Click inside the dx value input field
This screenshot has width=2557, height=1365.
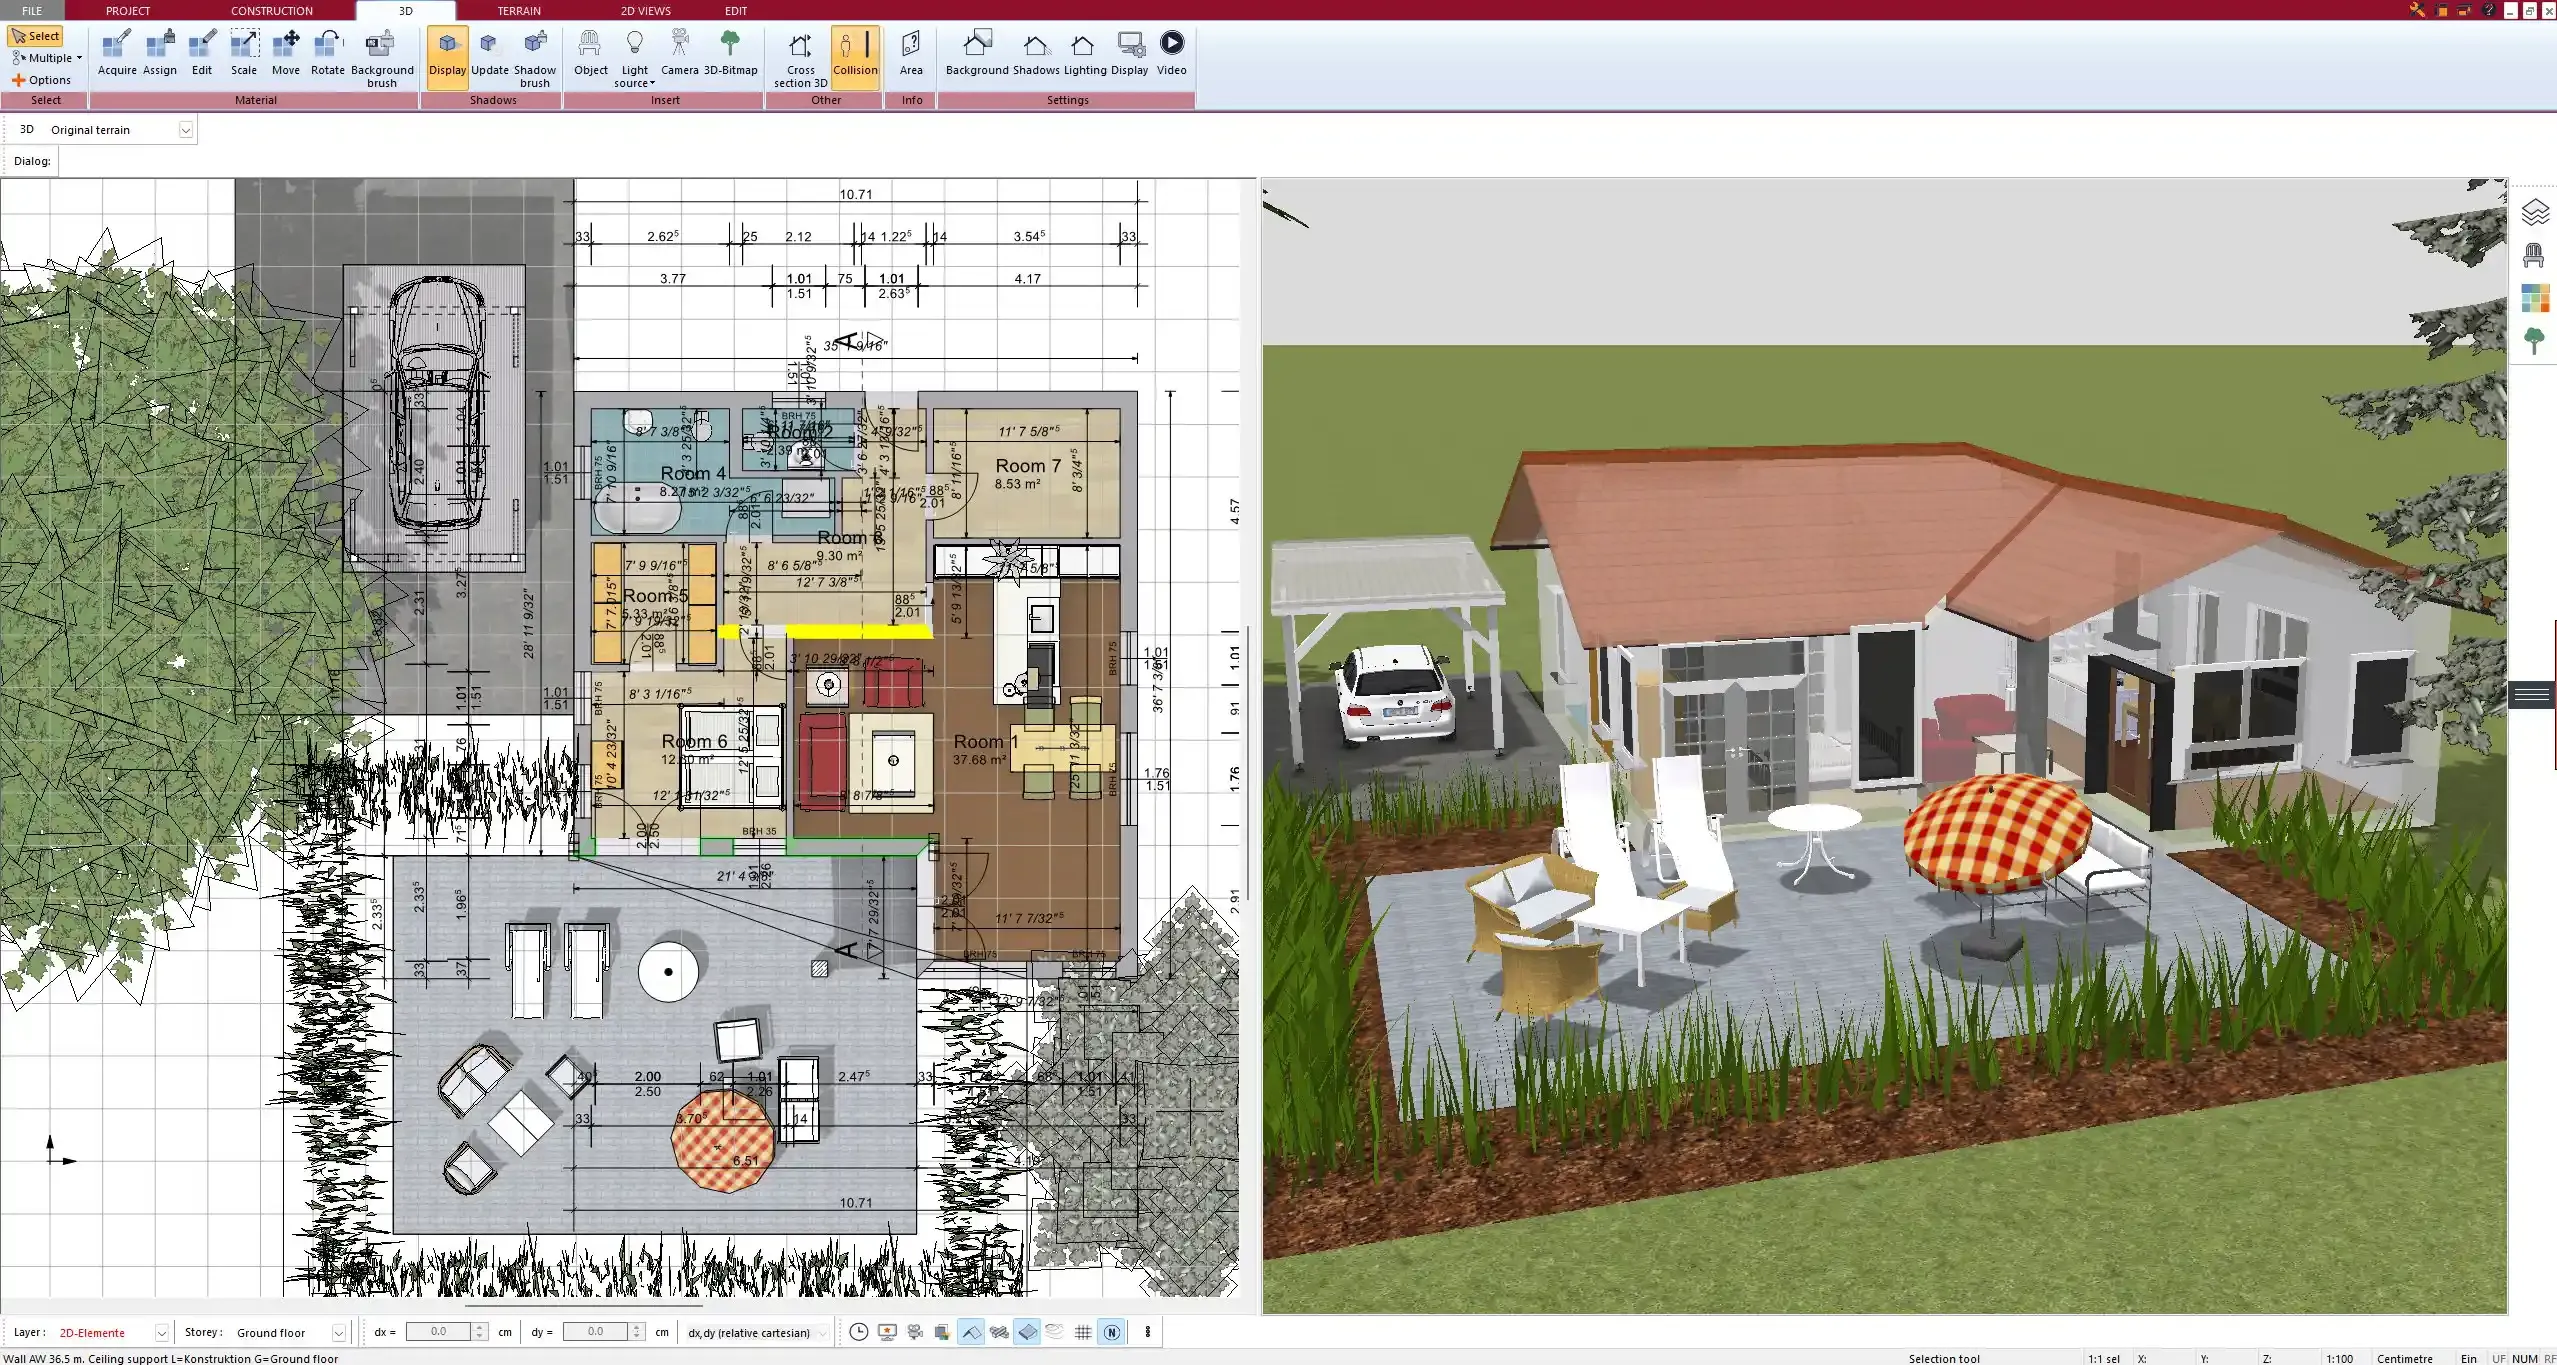click(440, 1331)
